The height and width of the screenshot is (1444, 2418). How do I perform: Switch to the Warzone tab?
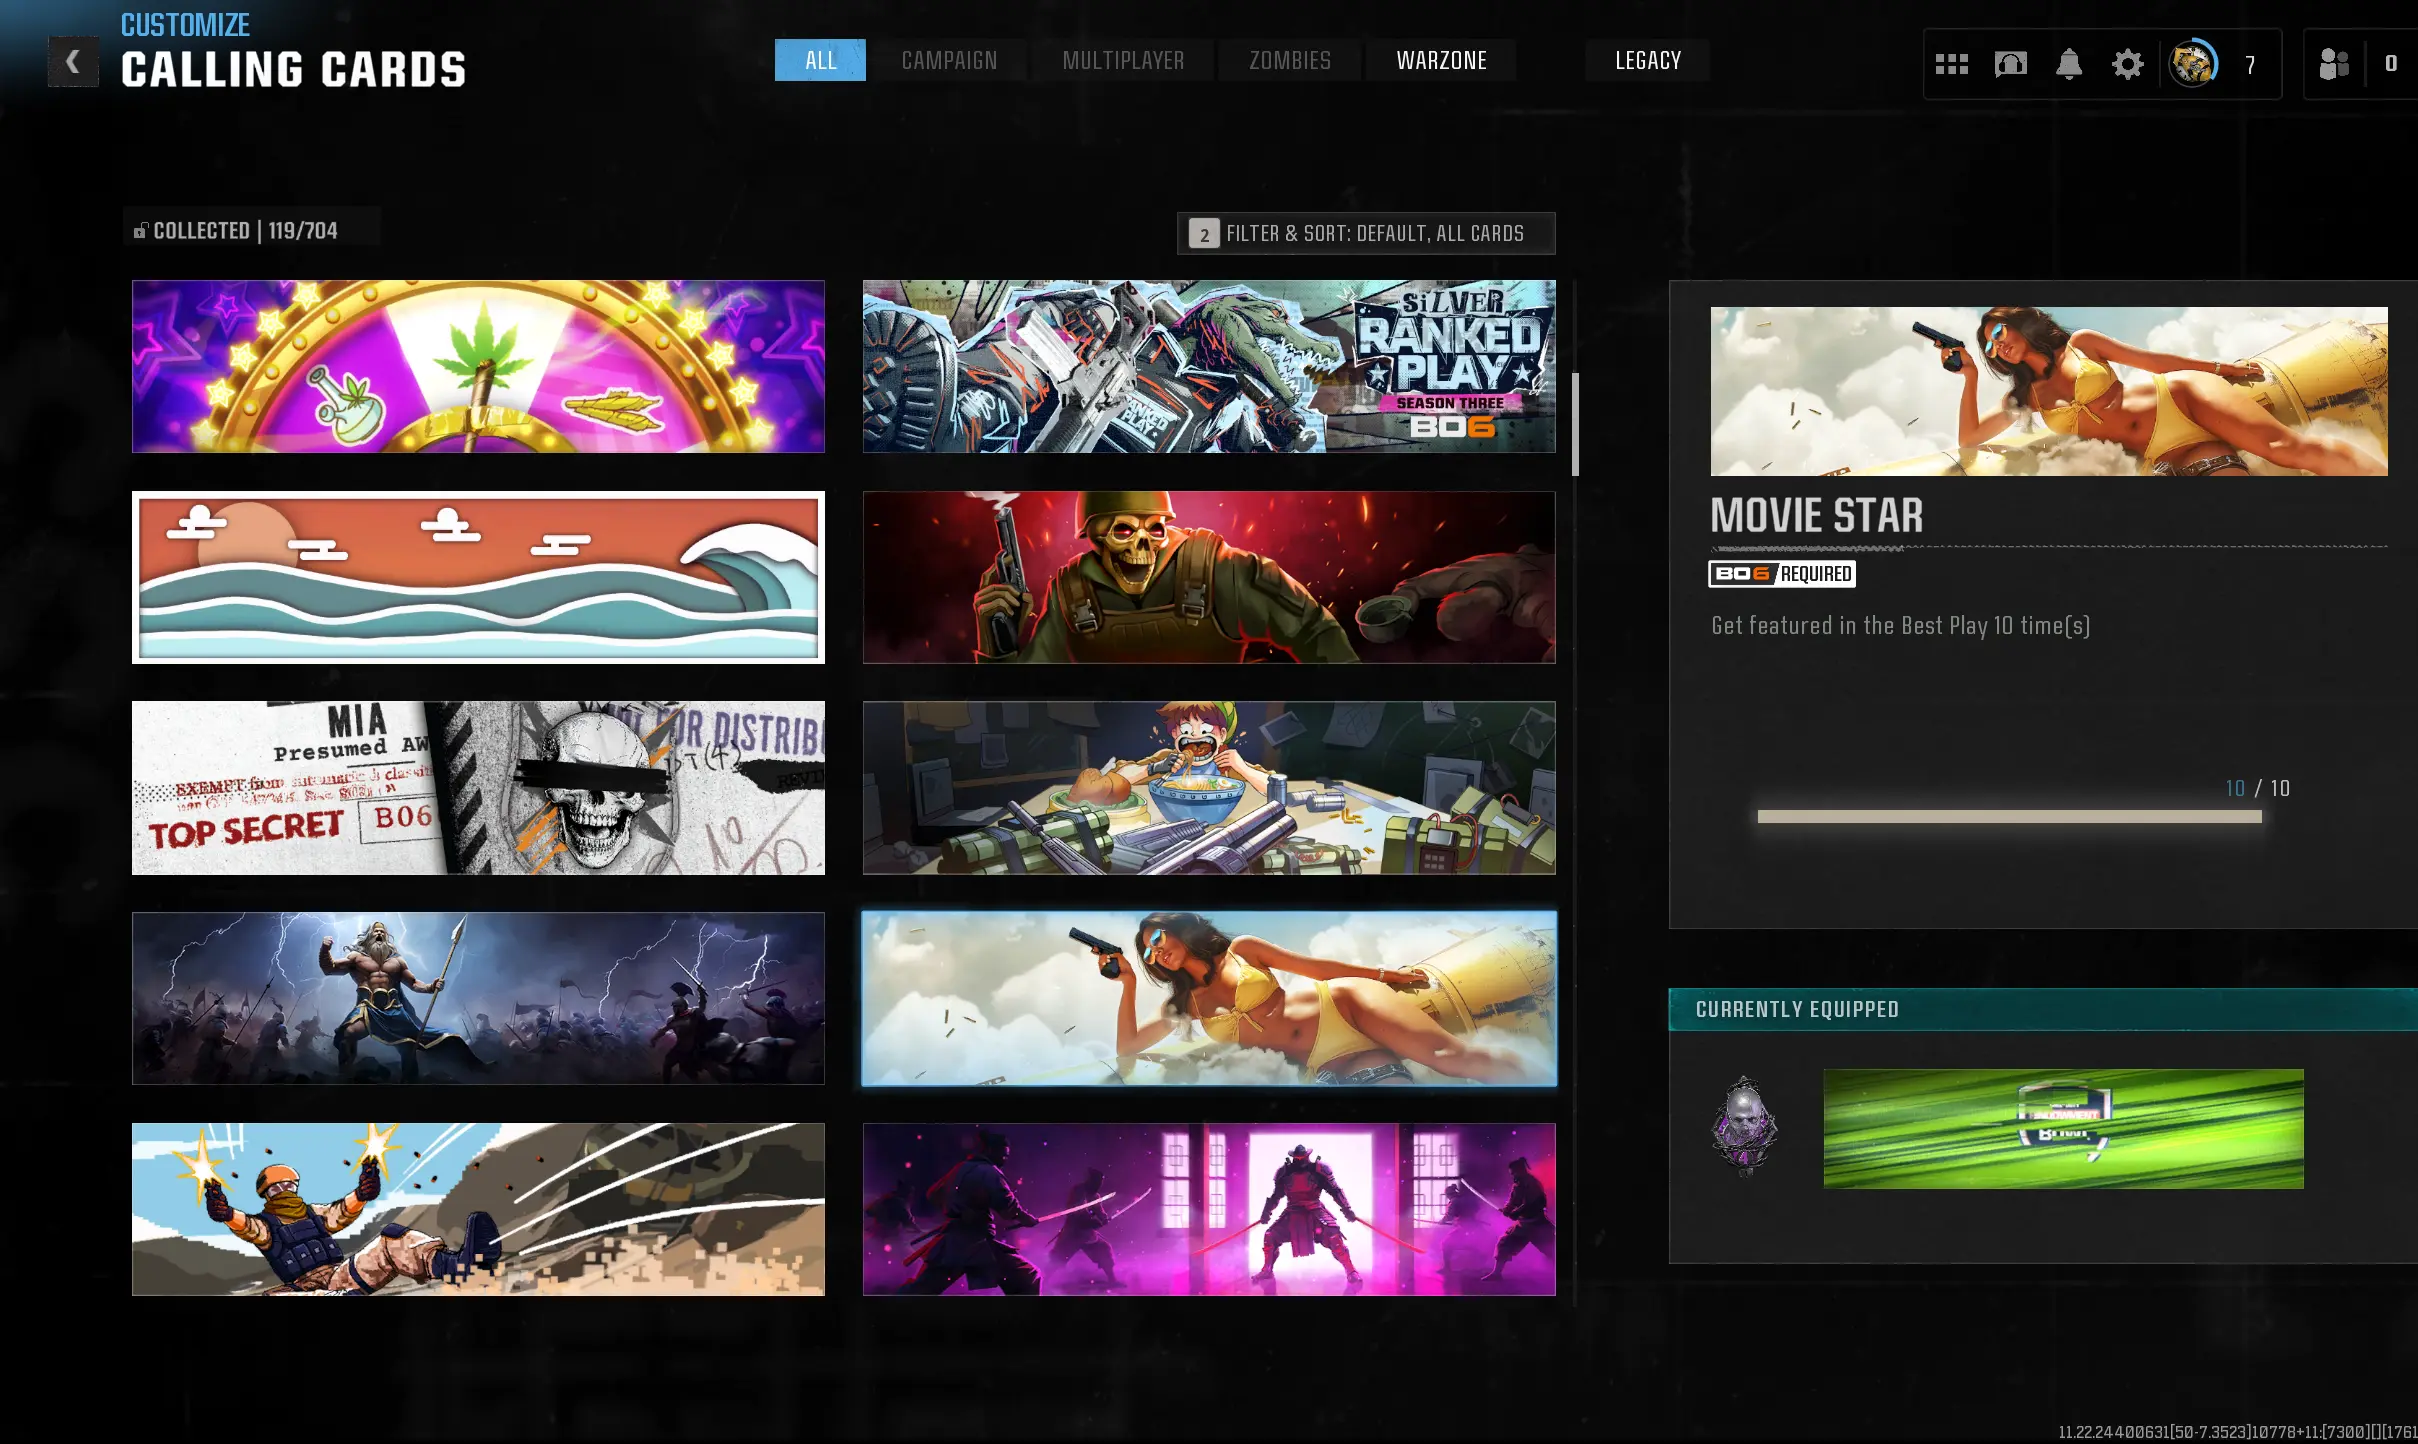(x=1441, y=61)
